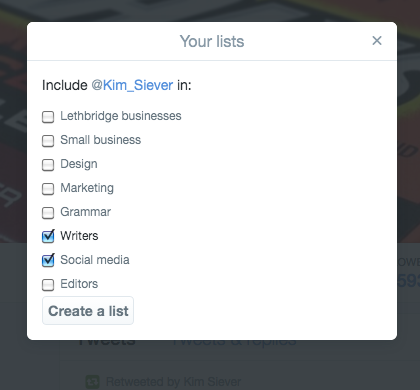Viewport: 420px width, 390px height.
Task: Uncheck the Writers list checkbox
Action: tap(48, 236)
